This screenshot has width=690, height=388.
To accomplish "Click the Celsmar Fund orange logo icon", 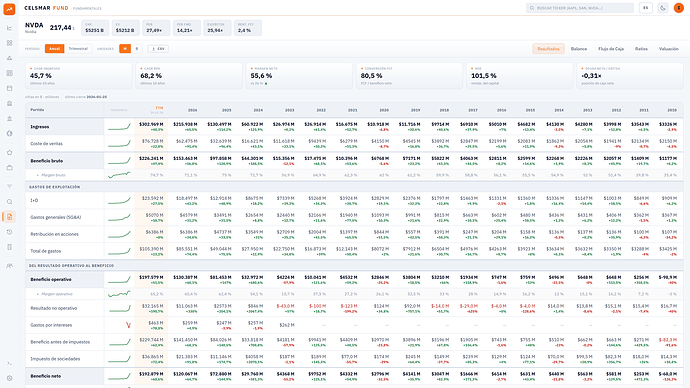I will [9, 9].
